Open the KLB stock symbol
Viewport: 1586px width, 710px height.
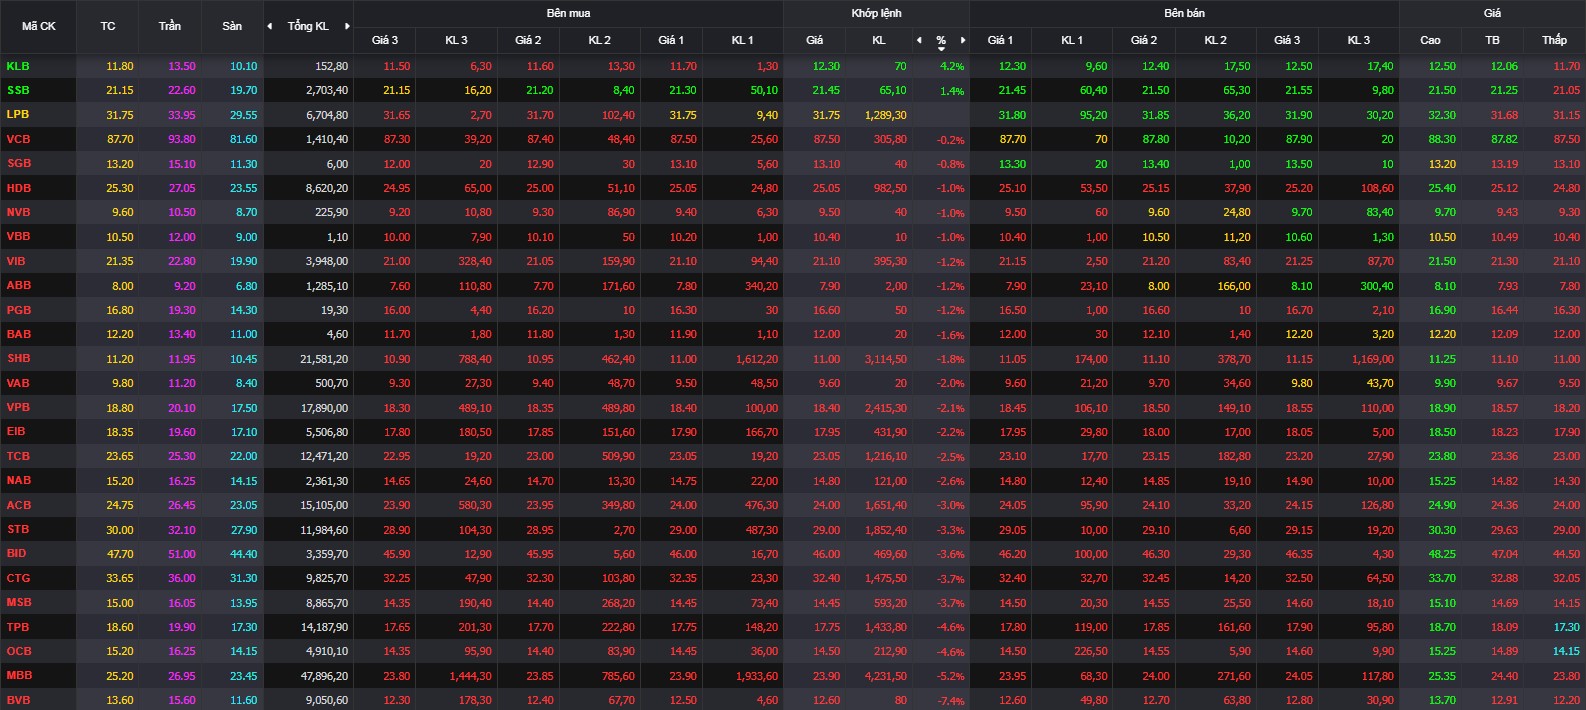tap(18, 66)
